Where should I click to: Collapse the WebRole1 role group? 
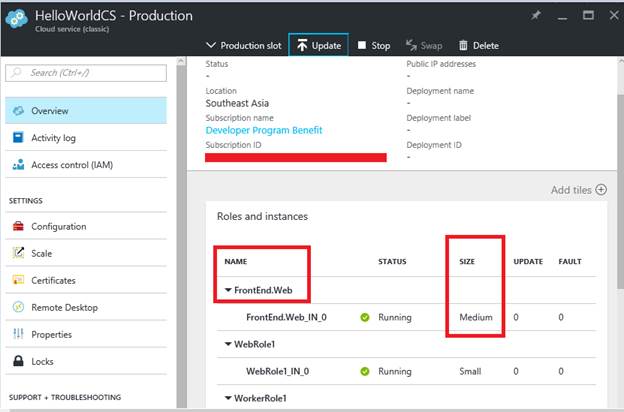tap(229, 344)
